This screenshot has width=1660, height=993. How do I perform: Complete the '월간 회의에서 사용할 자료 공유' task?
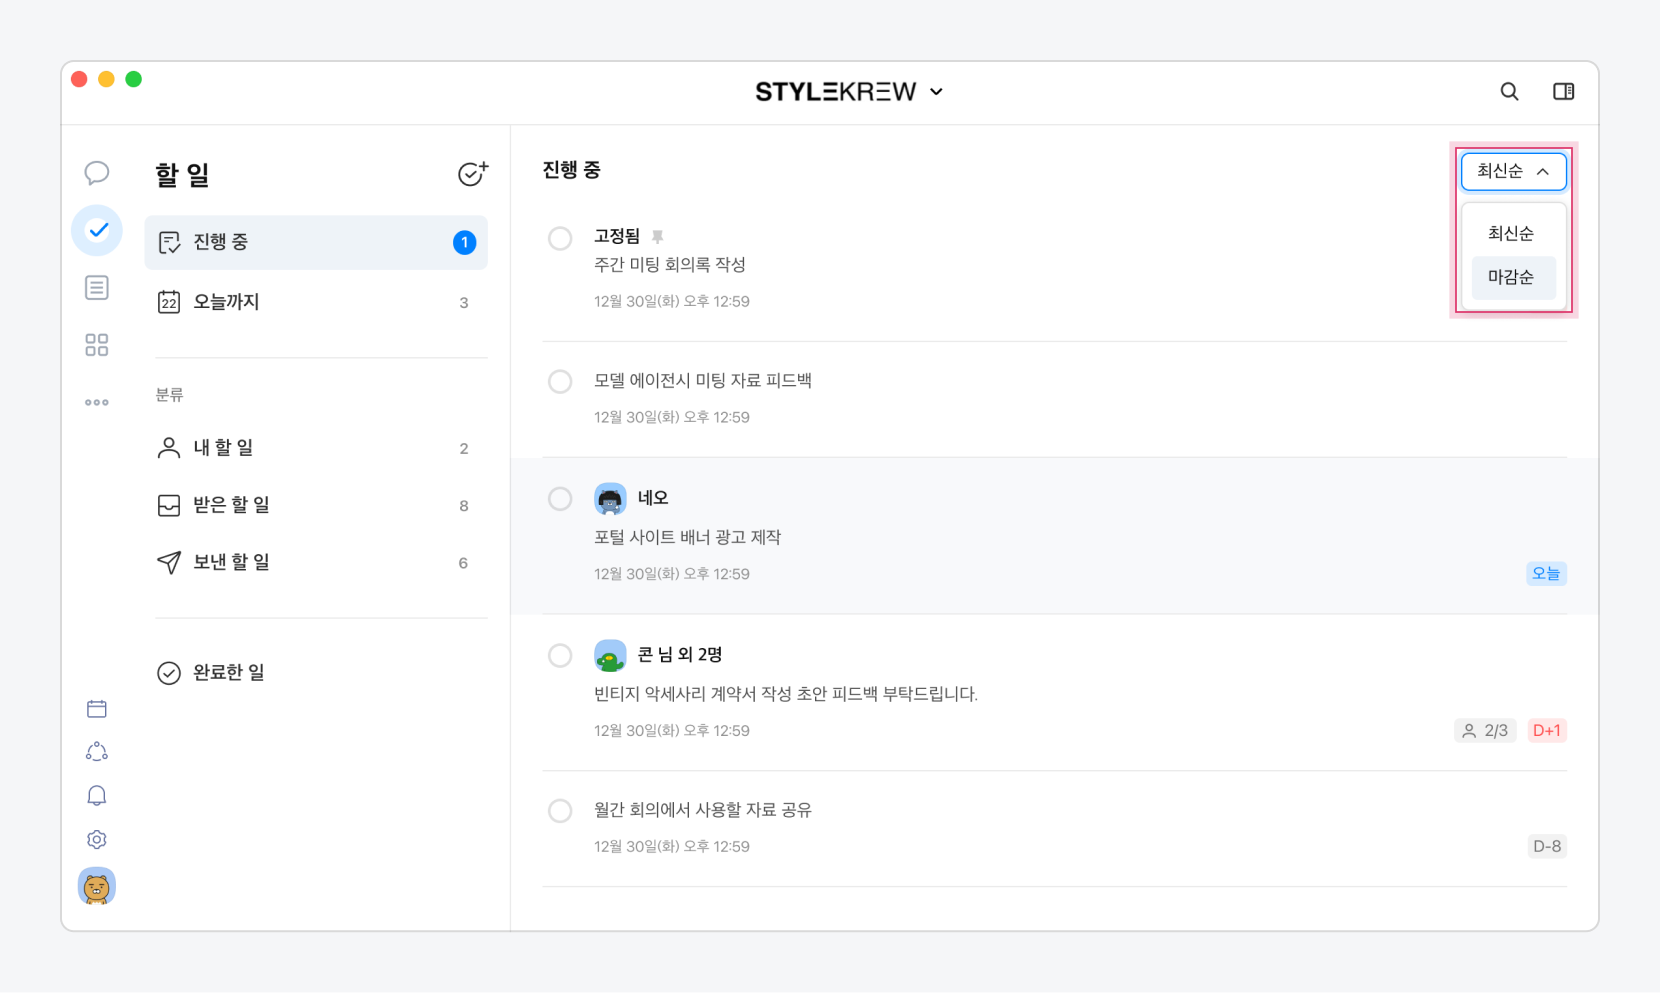pyautogui.click(x=560, y=811)
